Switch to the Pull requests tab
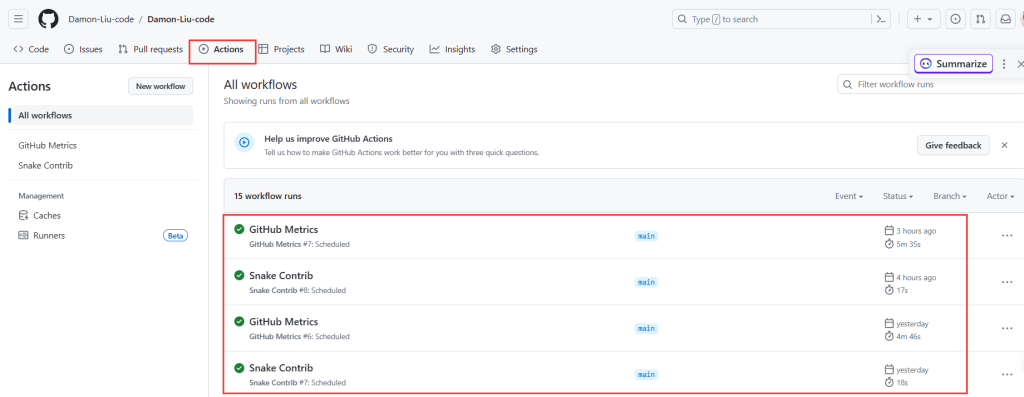This screenshot has height=397, width=1024. tap(150, 49)
